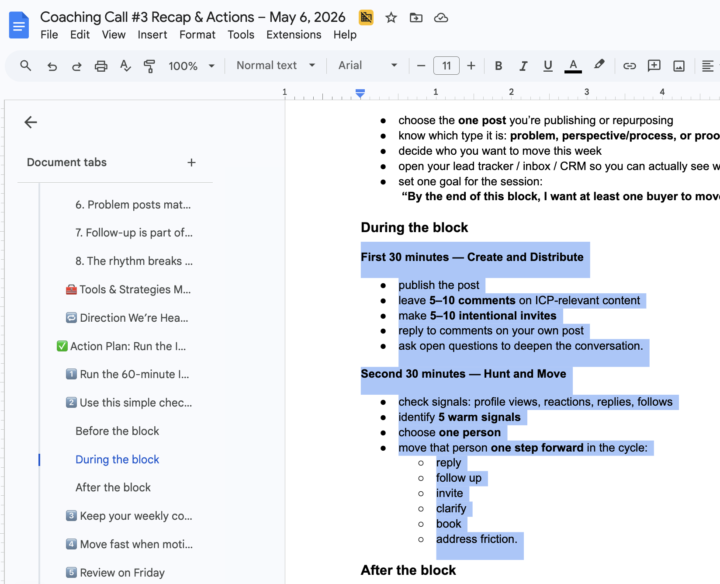This screenshot has height=584, width=720.
Task: Click the 'After the block' document heading
Action: click(x=408, y=570)
